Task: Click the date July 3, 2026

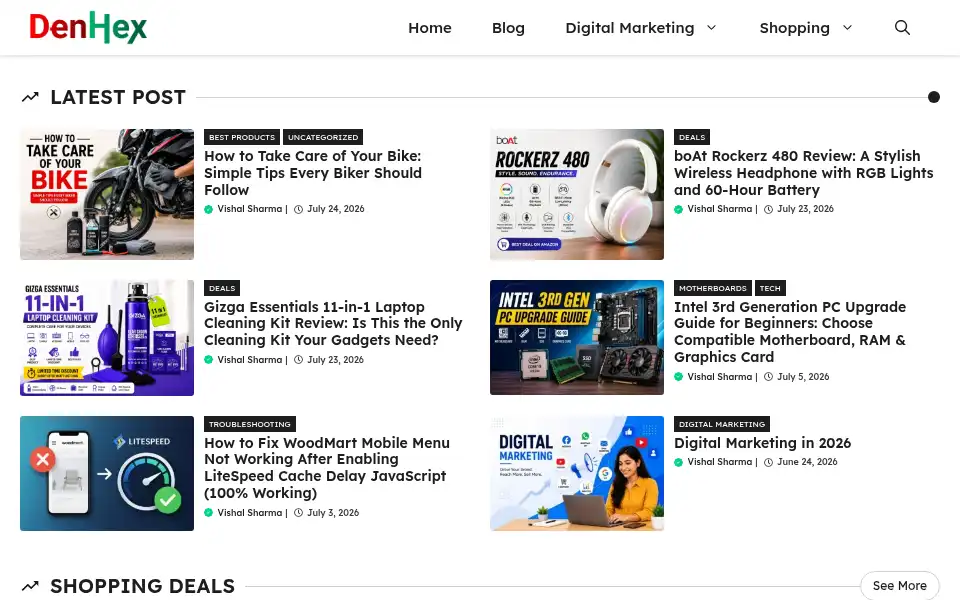Action: pyautogui.click(x=333, y=512)
